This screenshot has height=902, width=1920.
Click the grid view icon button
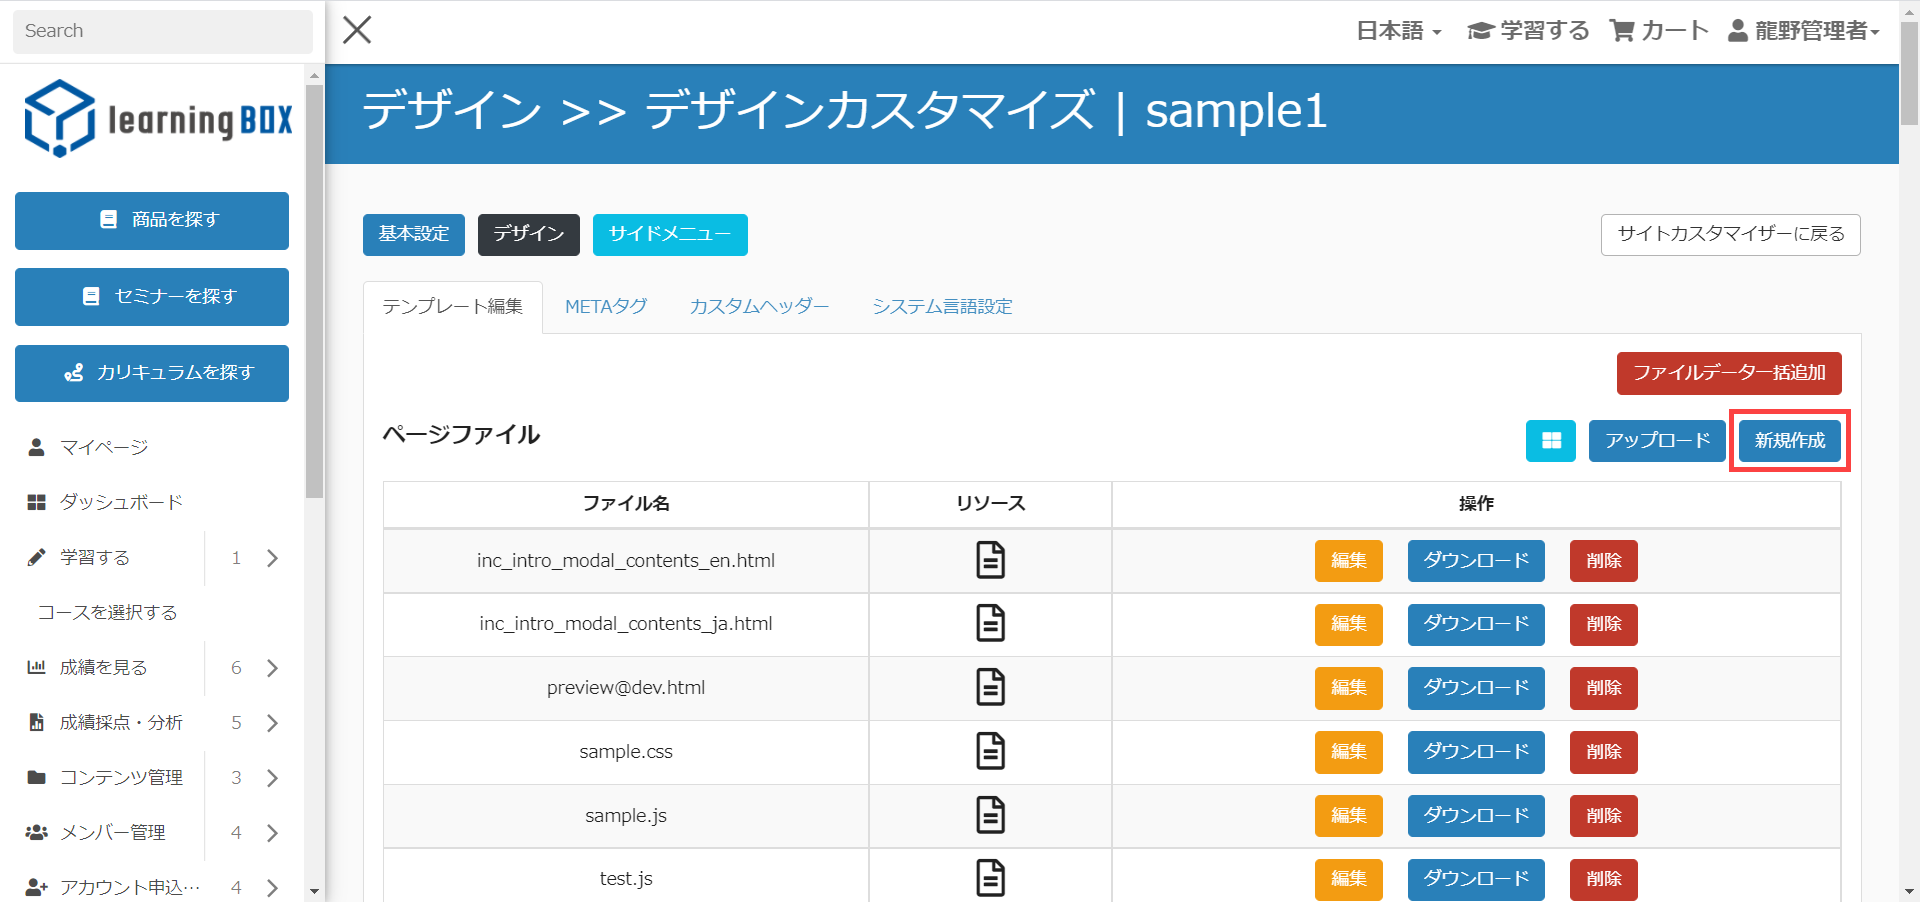pyautogui.click(x=1550, y=441)
